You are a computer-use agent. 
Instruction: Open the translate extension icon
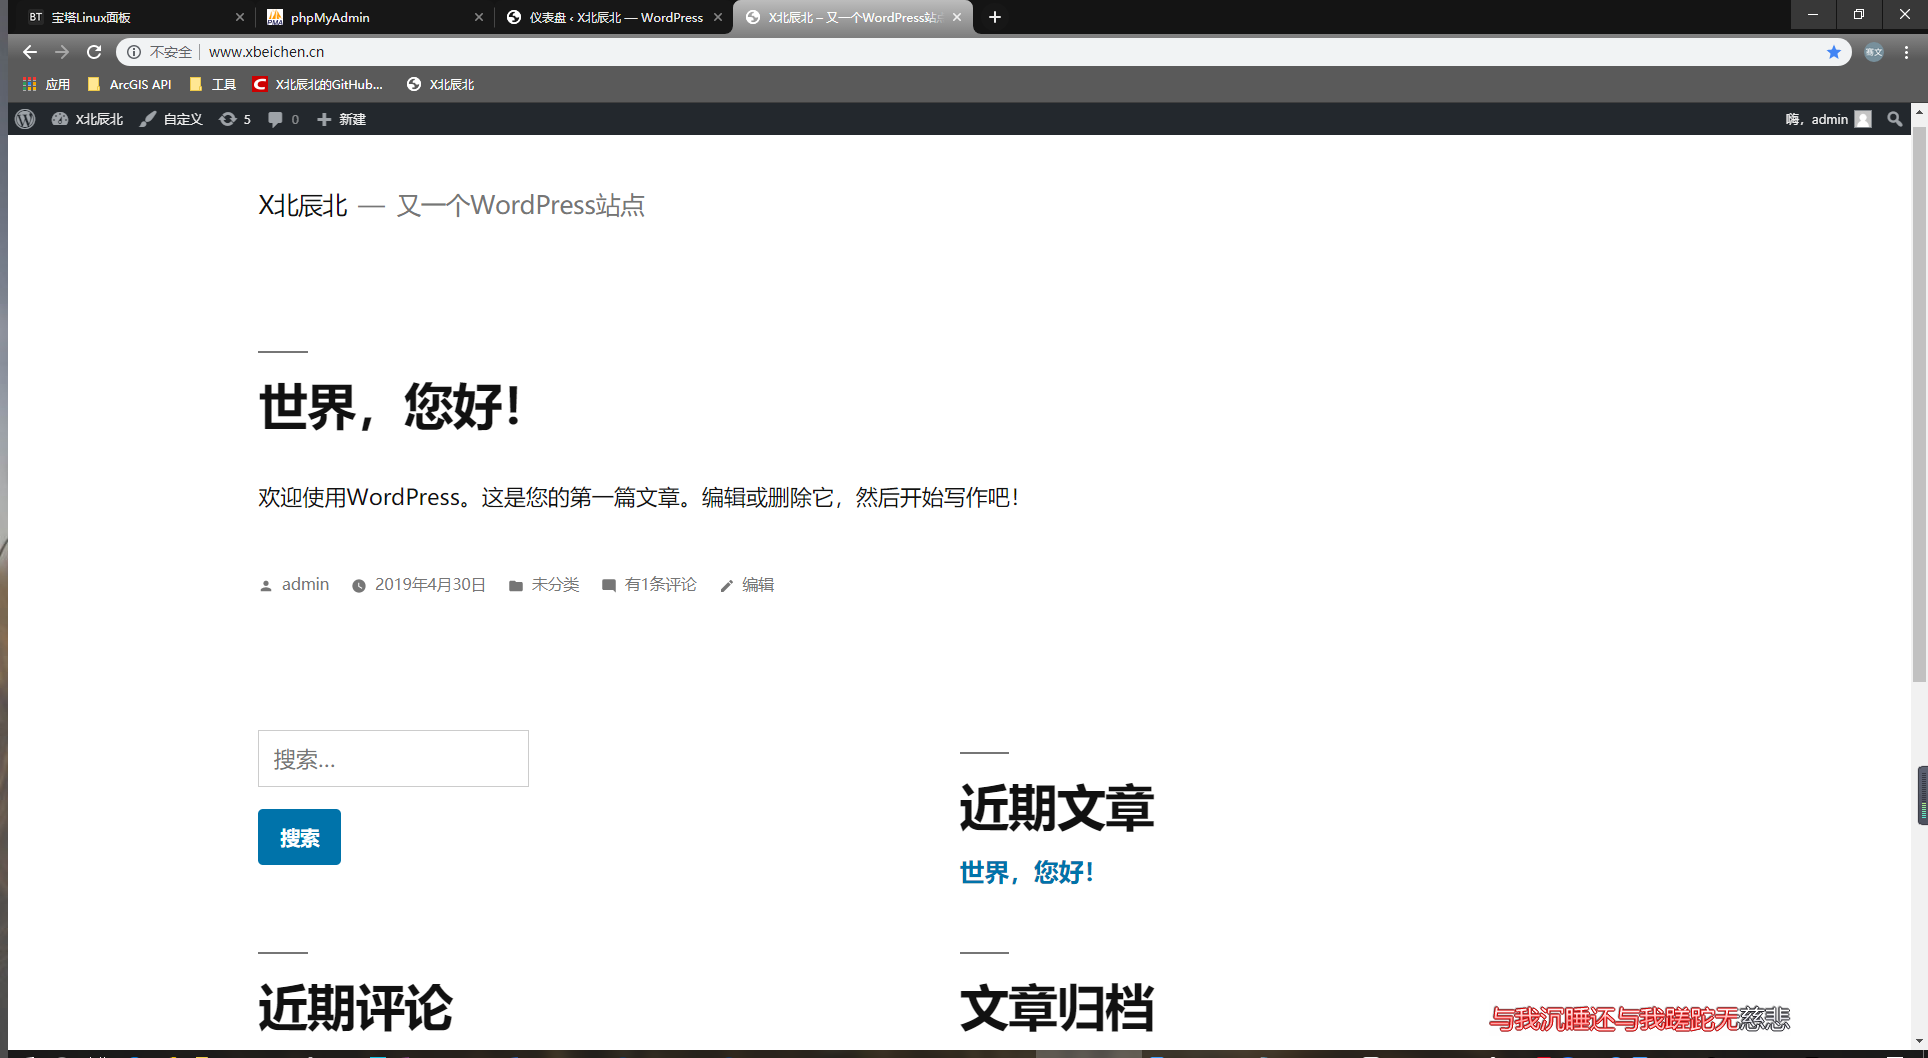[x=1874, y=52]
